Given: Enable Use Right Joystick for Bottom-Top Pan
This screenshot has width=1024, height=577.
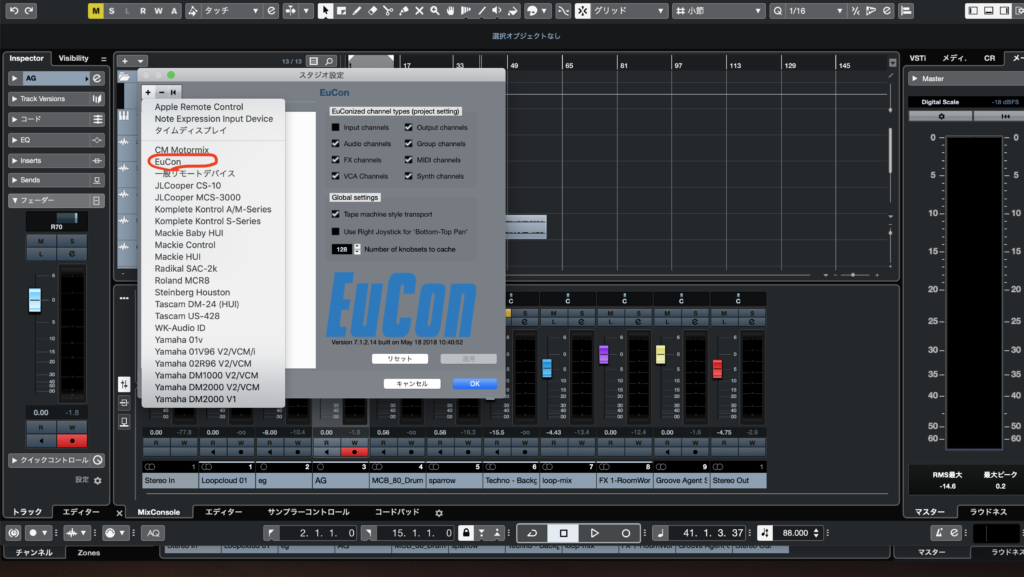Looking at the screenshot, I should click(337, 231).
